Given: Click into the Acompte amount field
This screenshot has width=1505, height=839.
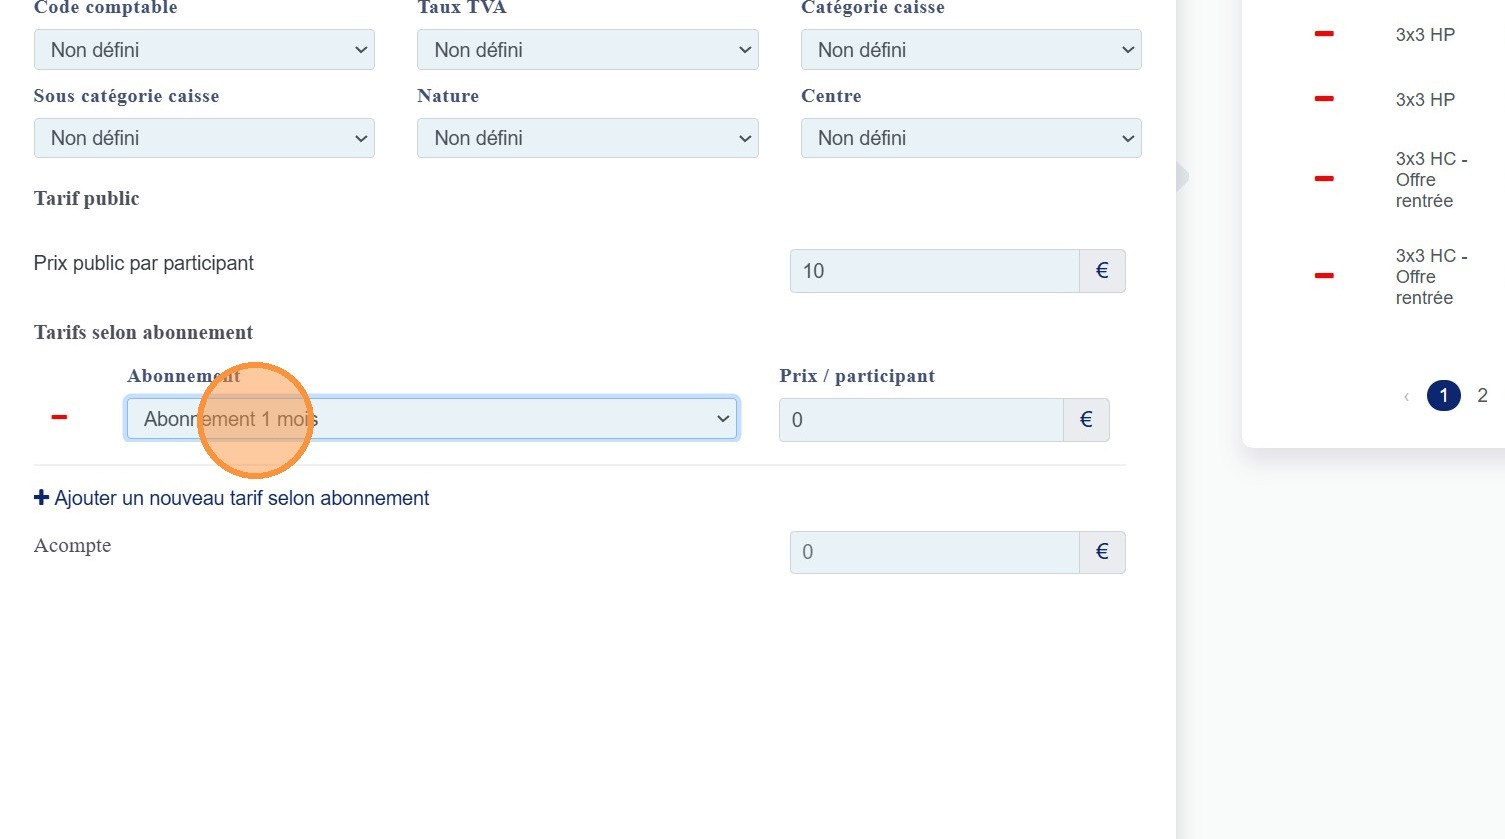Looking at the screenshot, I should pyautogui.click(x=934, y=552).
